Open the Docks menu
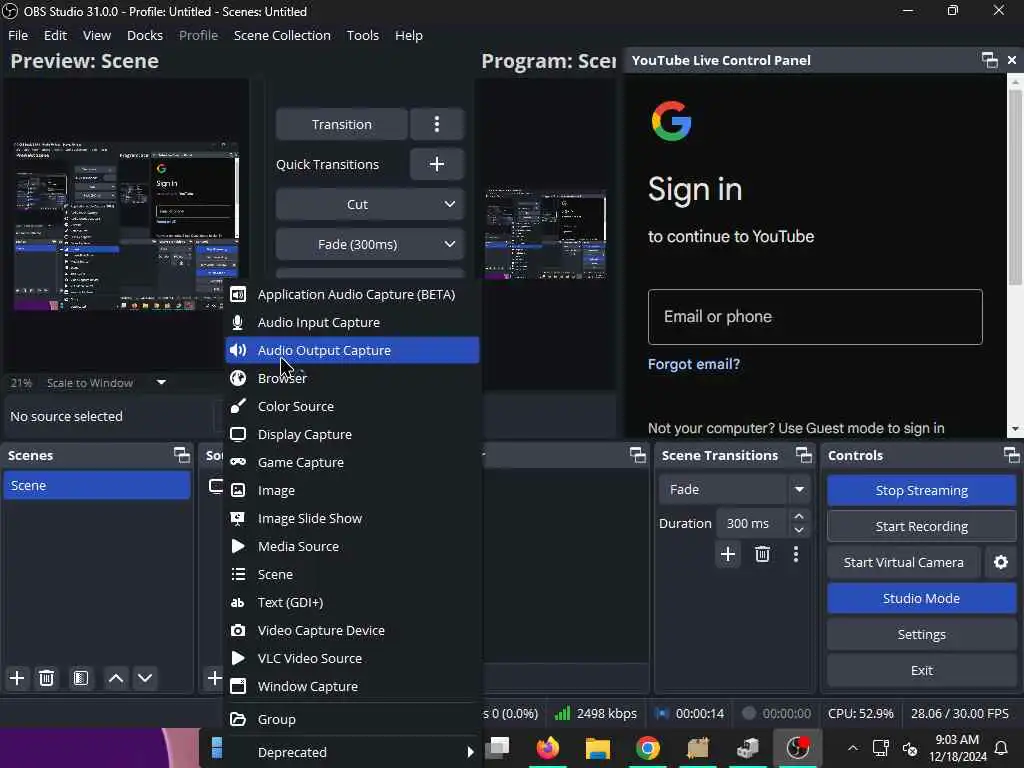The image size is (1024, 768). pos(145,35)
